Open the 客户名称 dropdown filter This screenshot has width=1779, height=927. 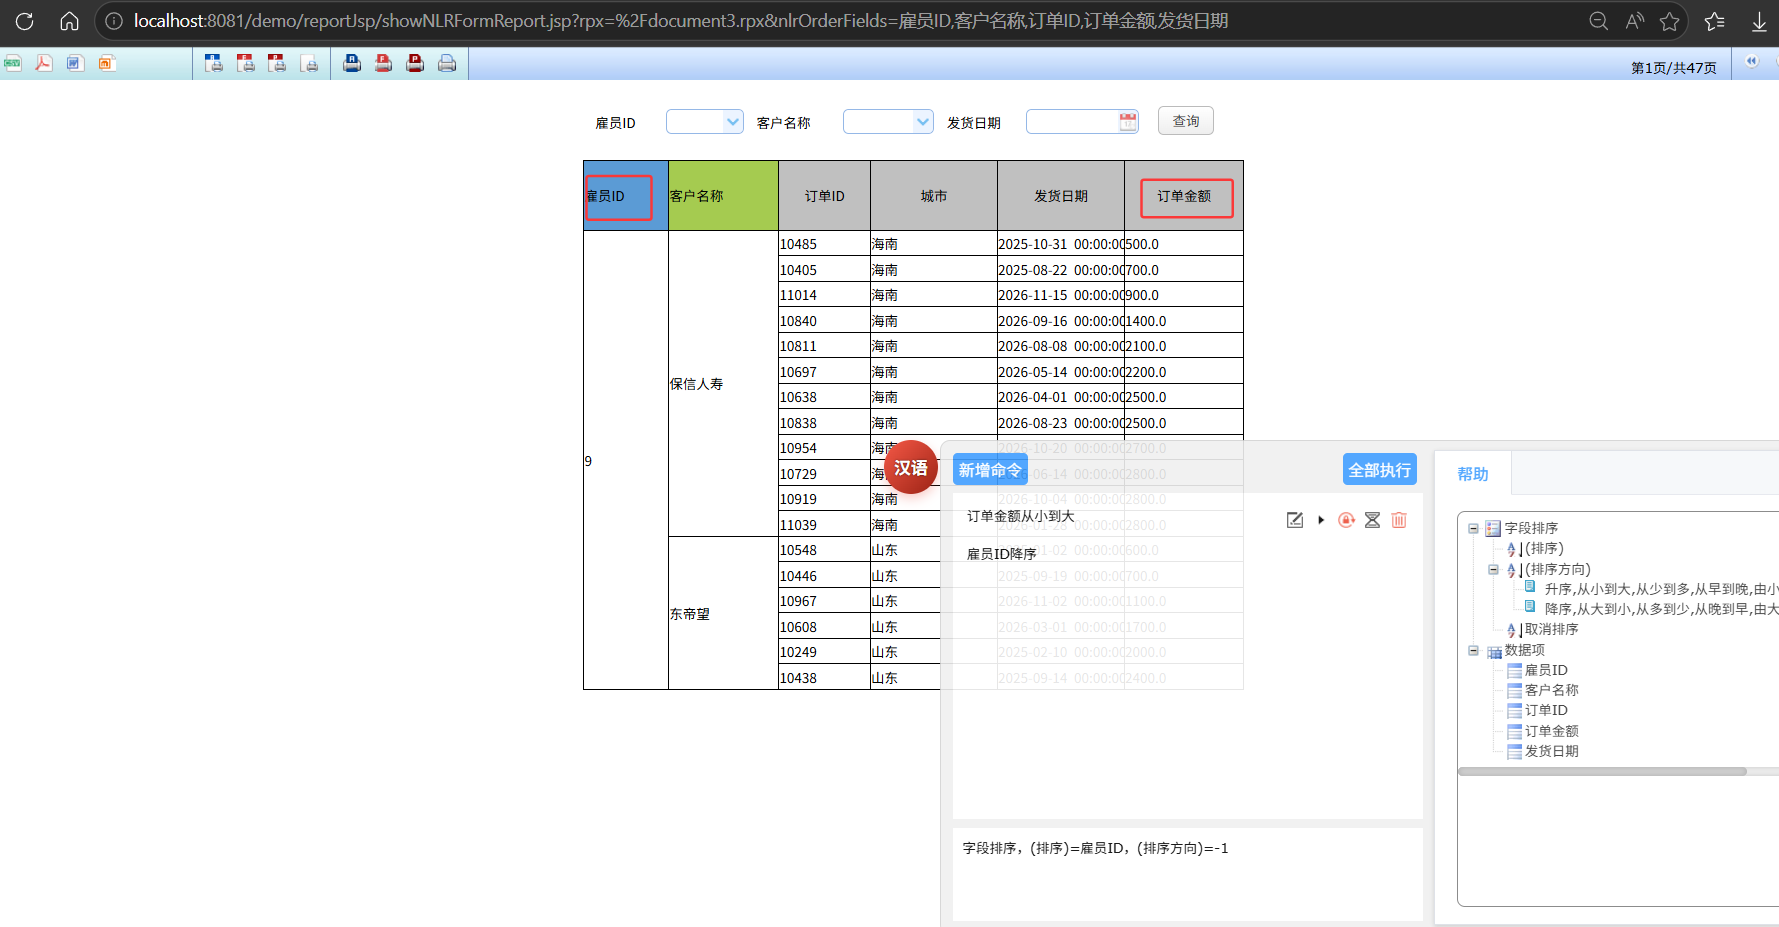coord(921,122)
